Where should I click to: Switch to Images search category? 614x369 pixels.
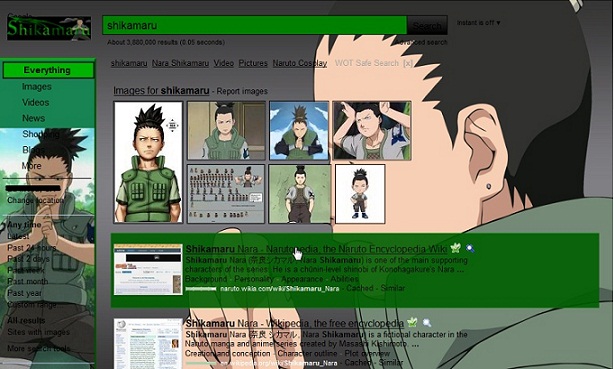tap(36, 87)
